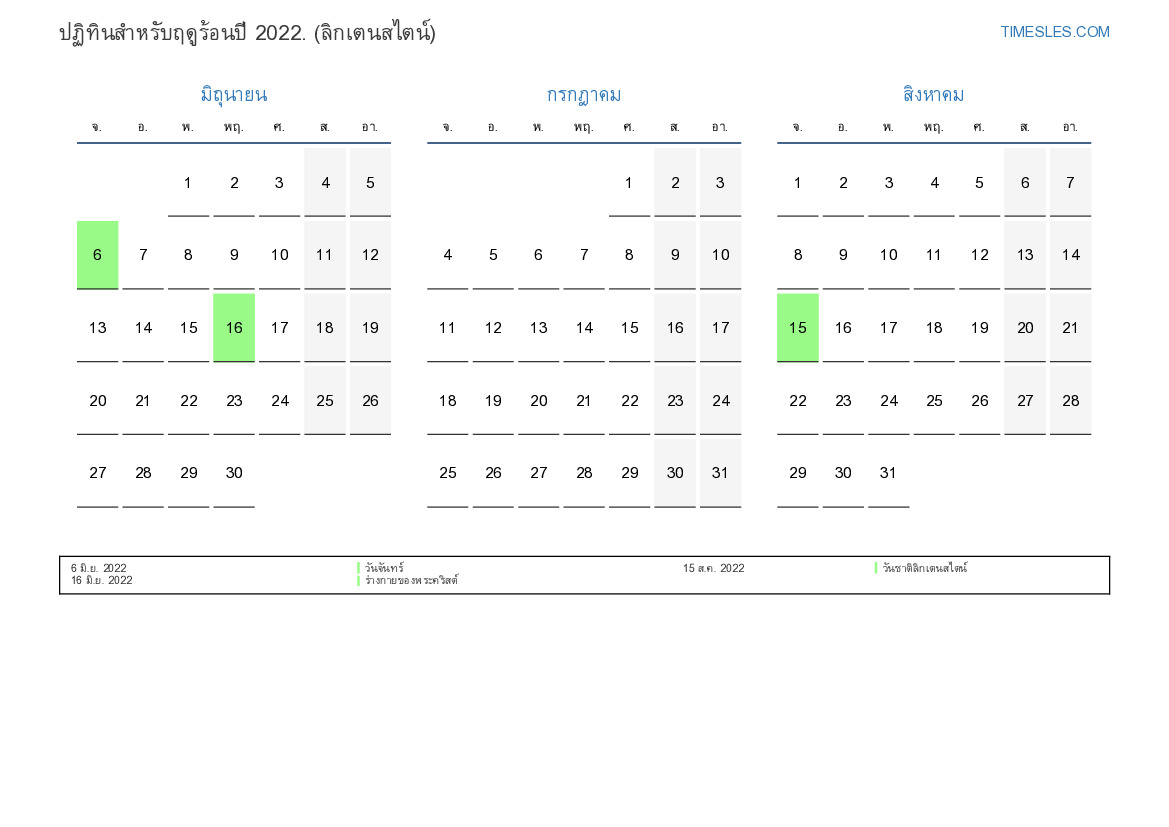Viewport: 1169px width, 827px height.
Task: Select day 29 in กรกฎาคม
Action: click(x=629, y=473)
